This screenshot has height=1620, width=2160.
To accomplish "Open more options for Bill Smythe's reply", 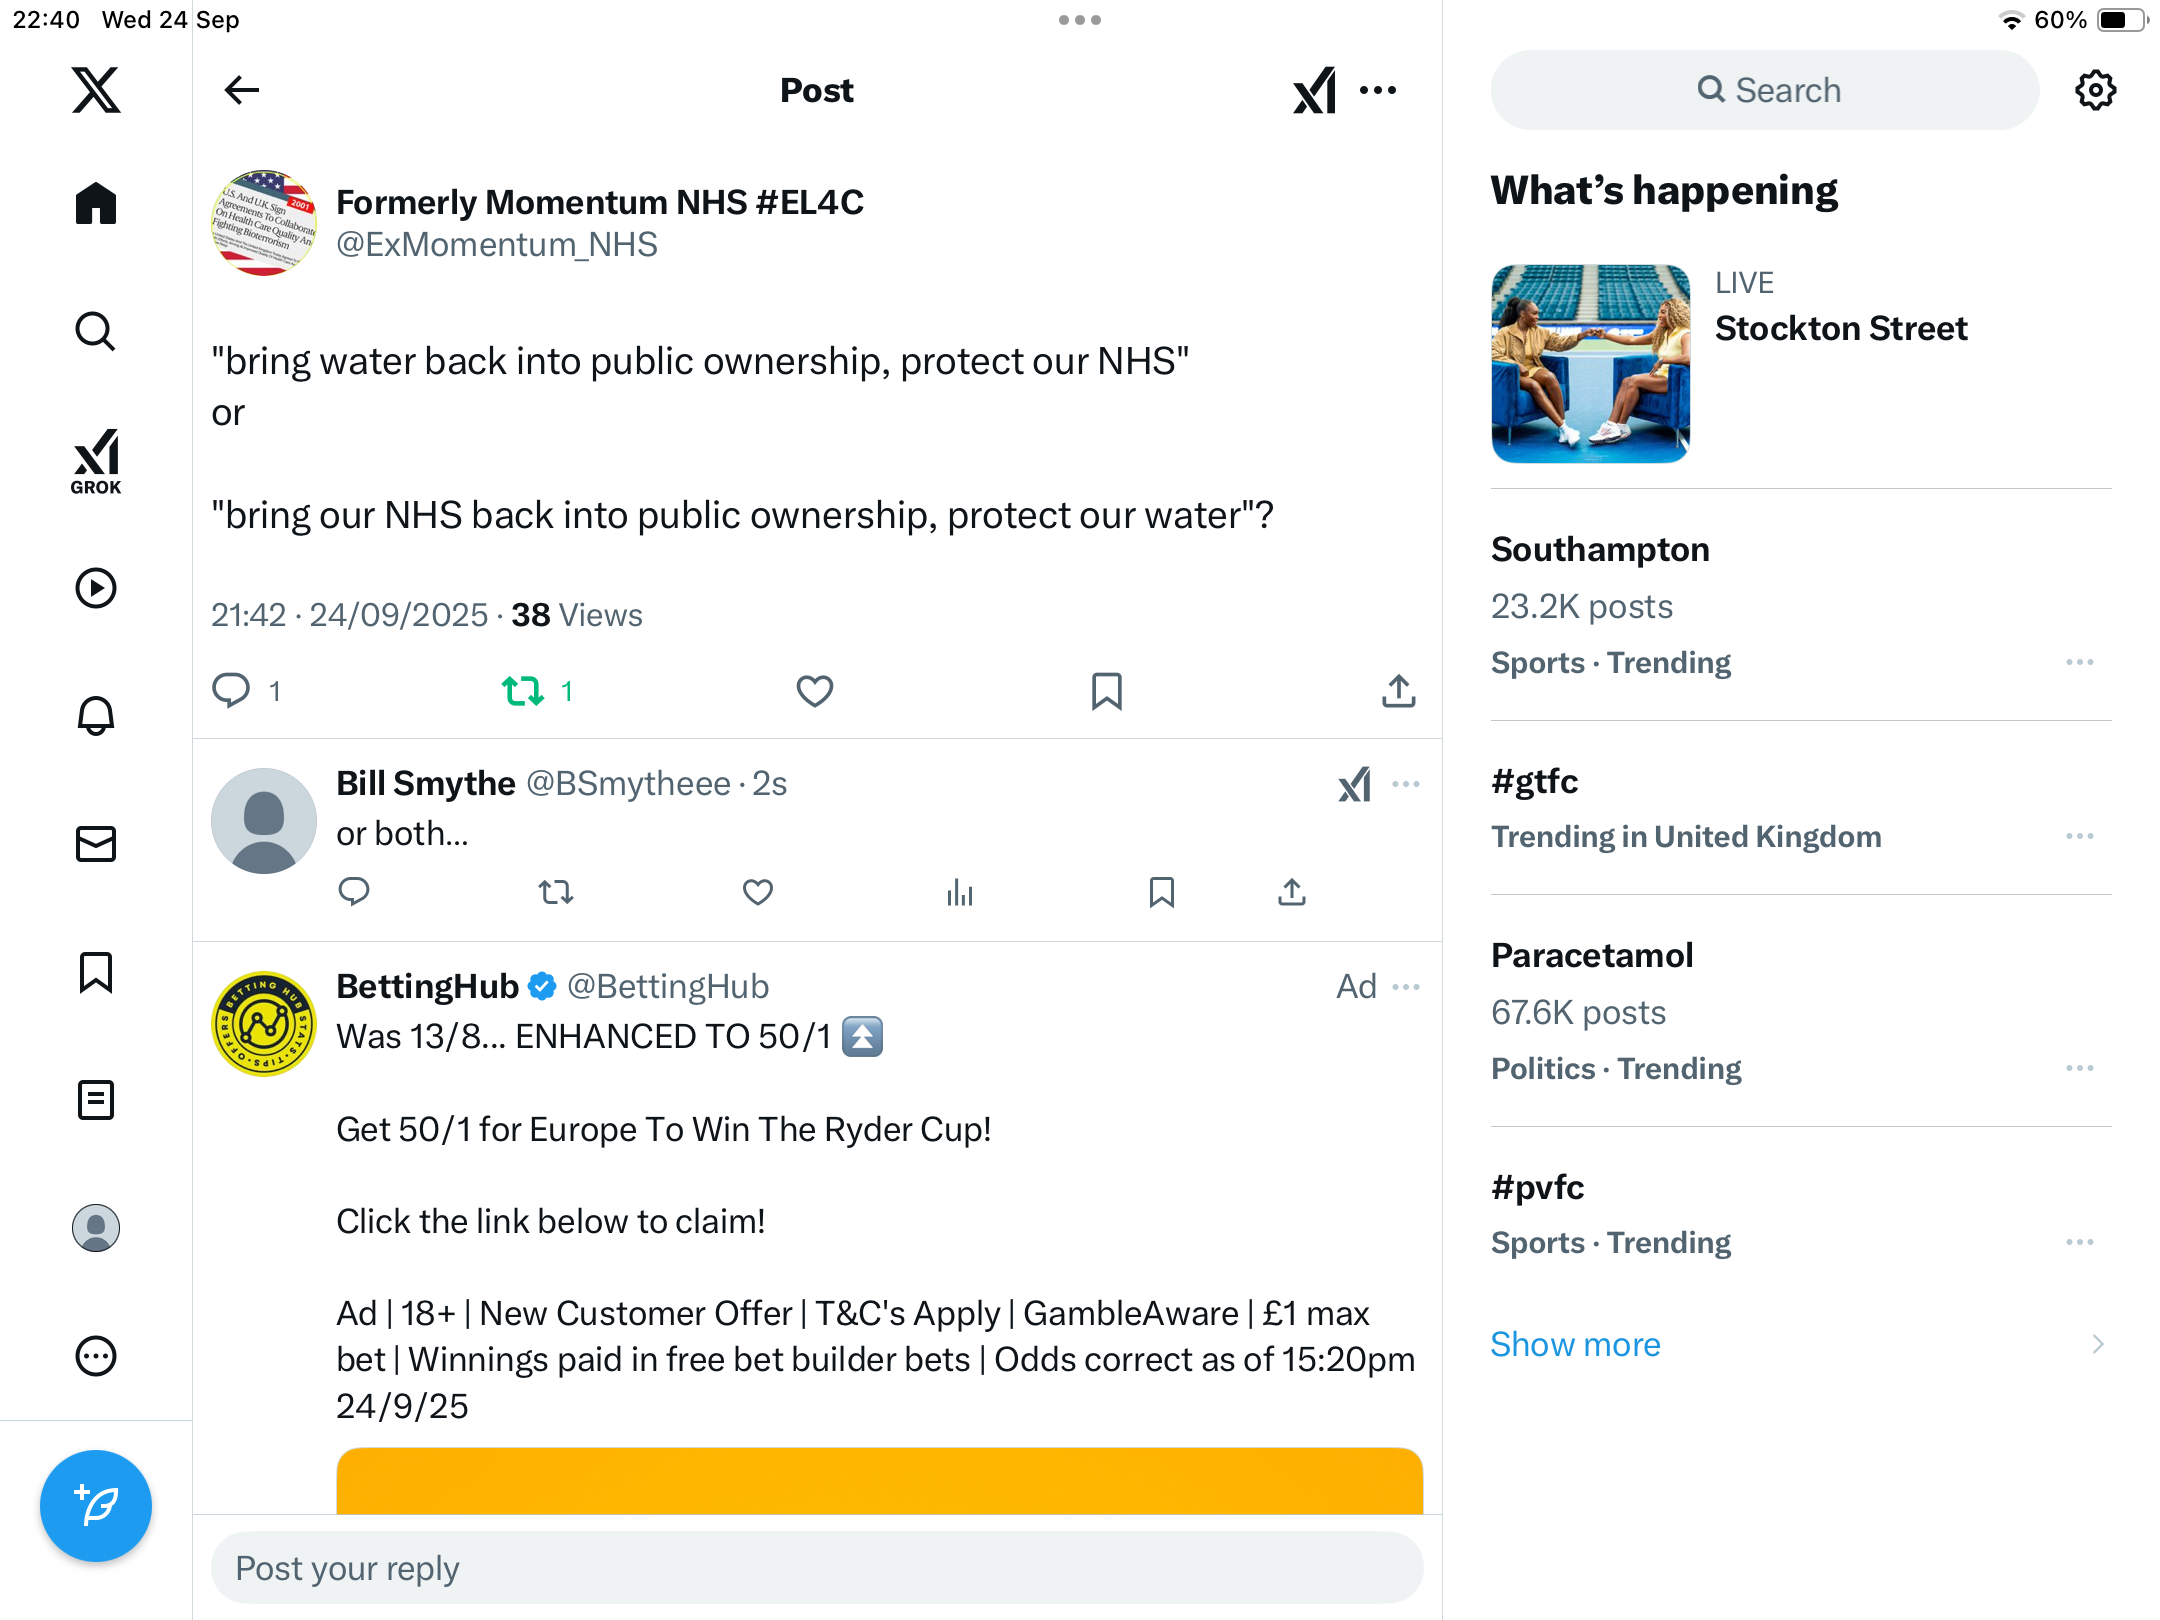I will tap(1406, 784).
